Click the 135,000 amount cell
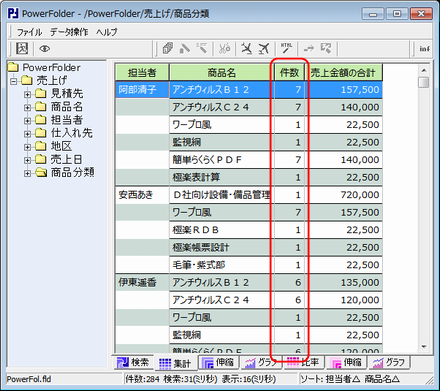 point(344,283)
